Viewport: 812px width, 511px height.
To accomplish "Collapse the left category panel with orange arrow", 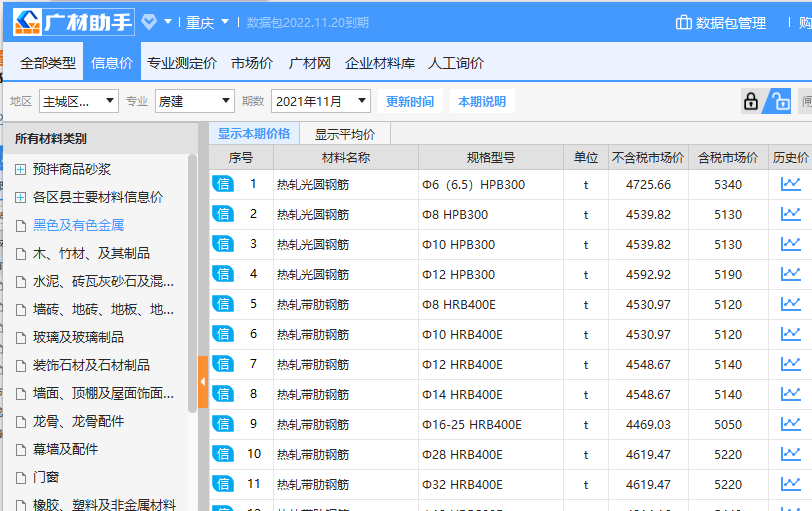I will [203, 382].
